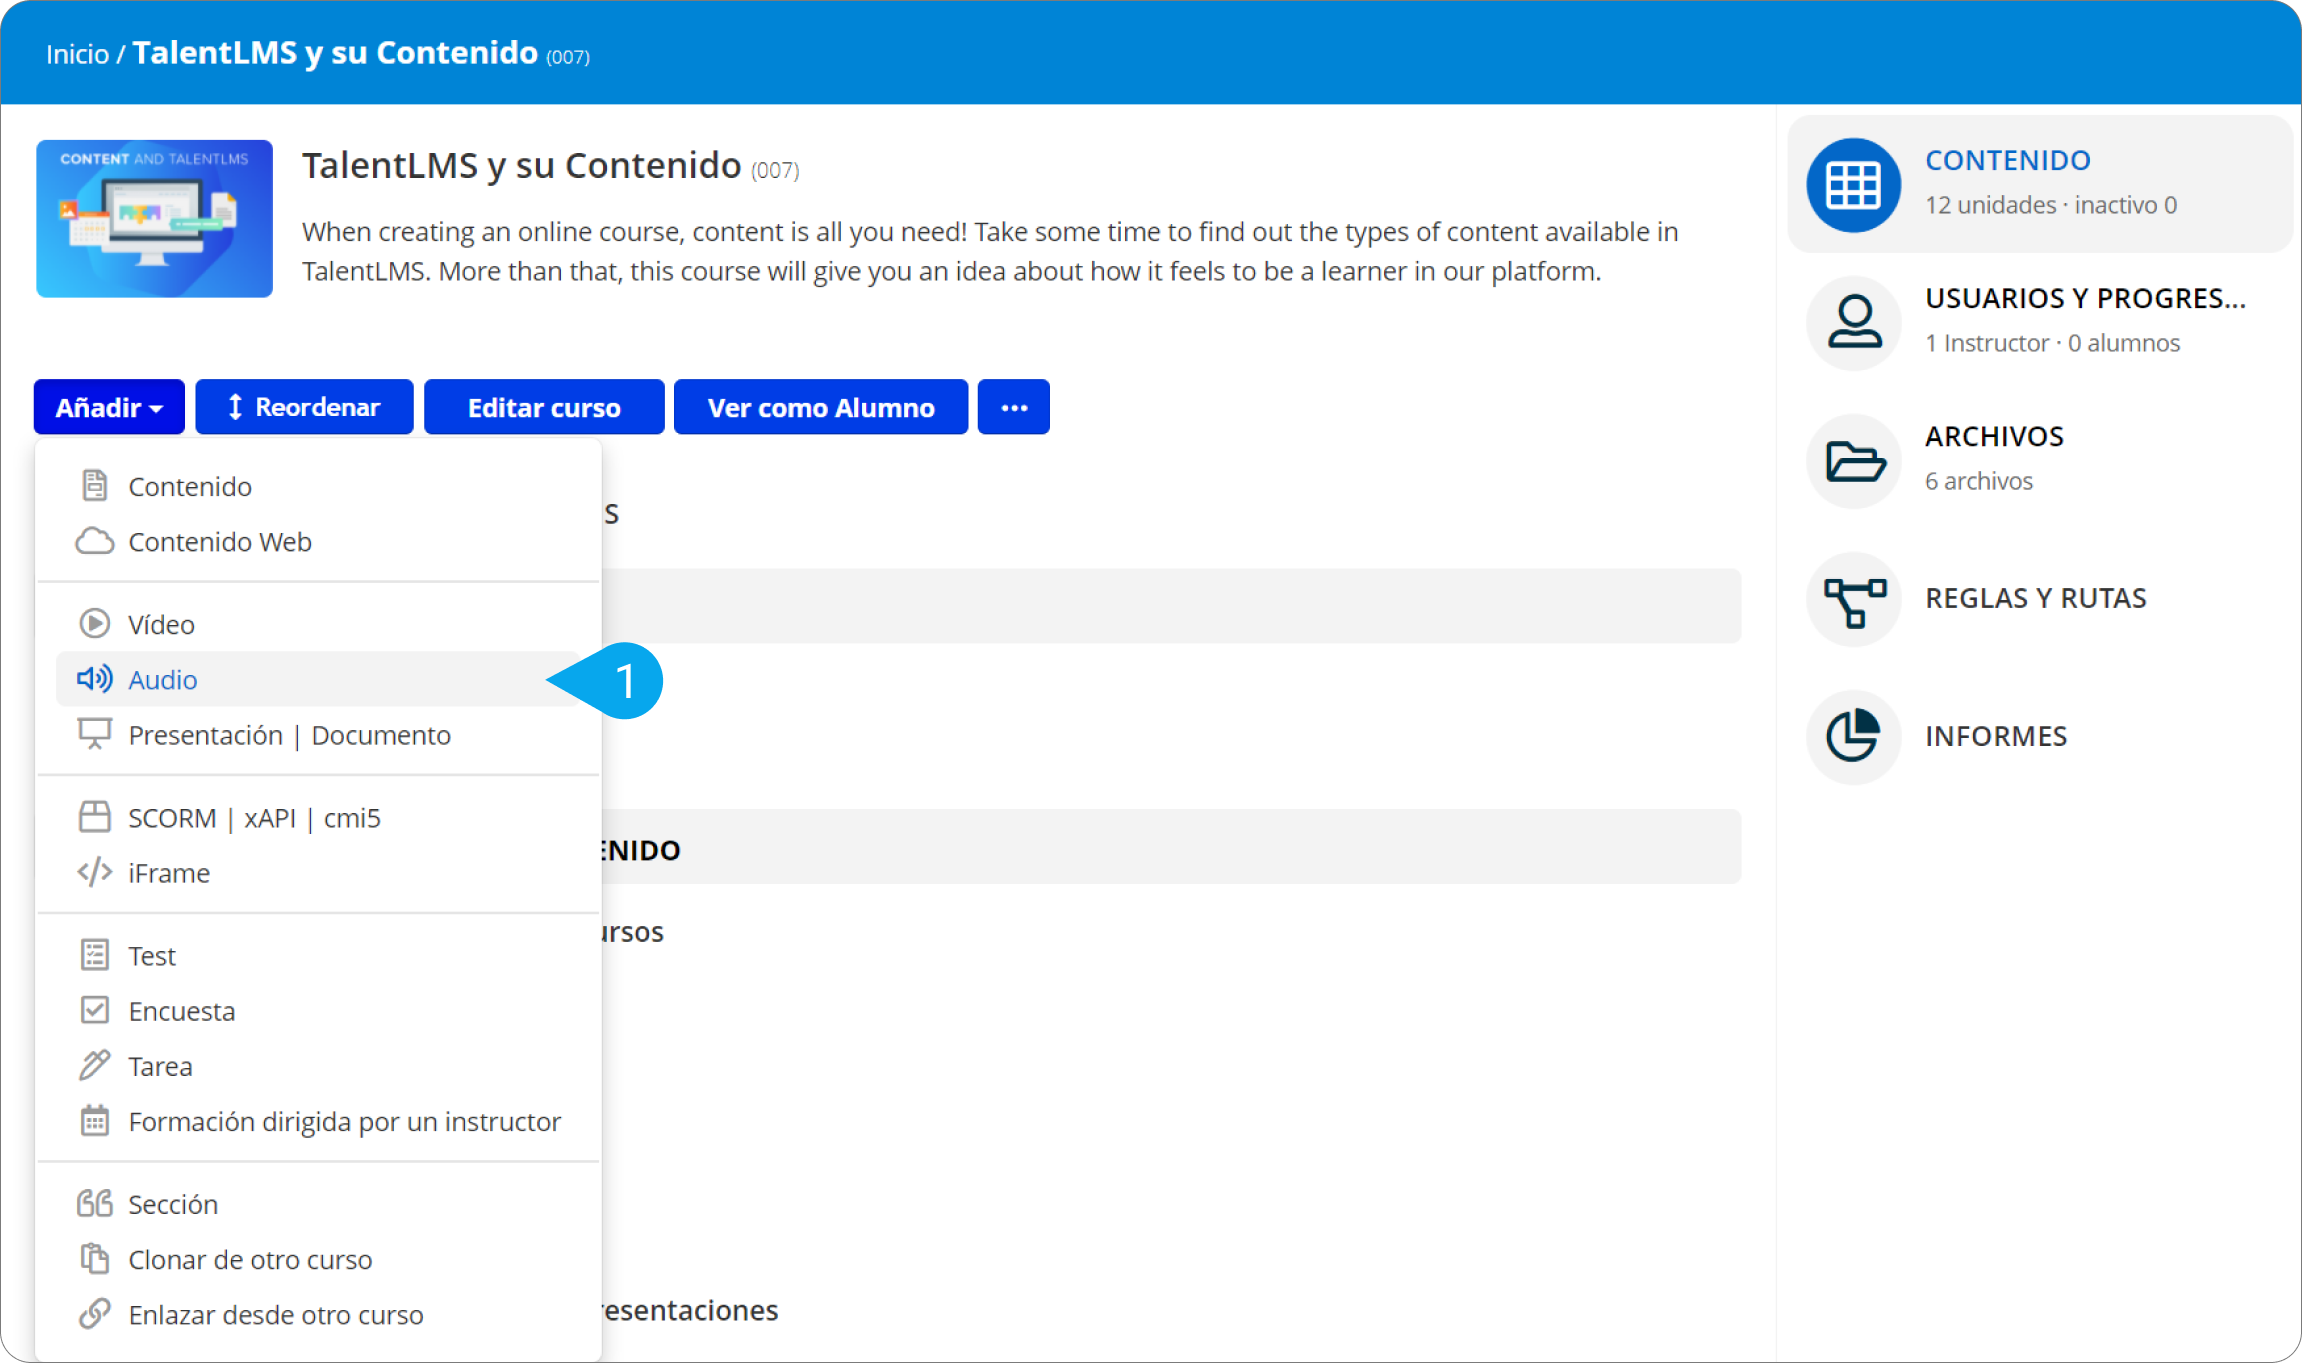Click the user silhouette icon

coord(1853,322)
